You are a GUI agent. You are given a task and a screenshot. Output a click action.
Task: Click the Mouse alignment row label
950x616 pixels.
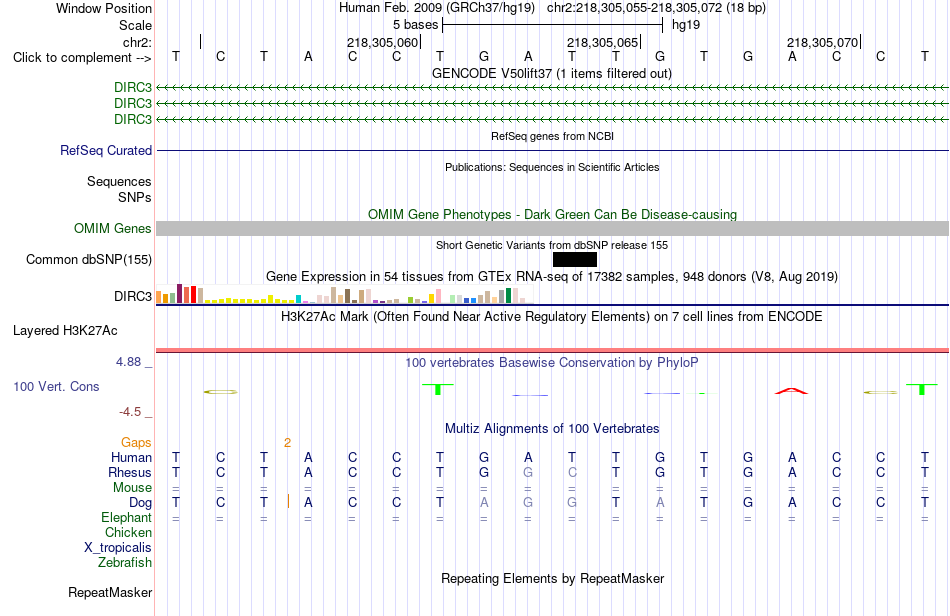pyautogui.click(x=132, y=488)
